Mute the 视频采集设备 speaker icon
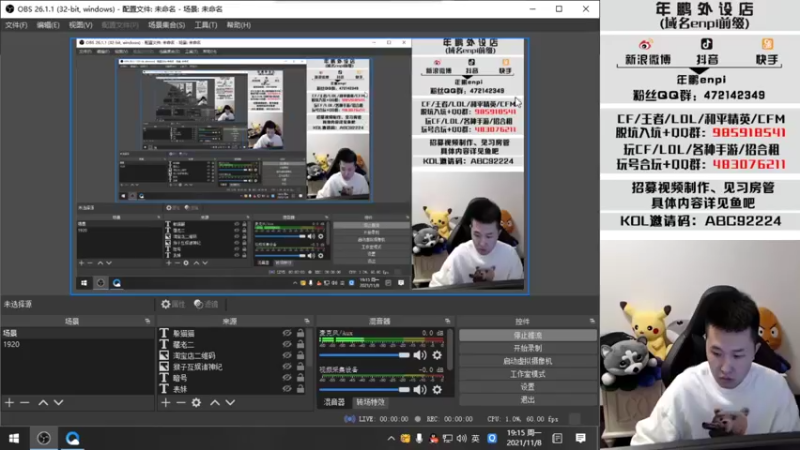Screen dimensions: 800x450 coord(420,390)
